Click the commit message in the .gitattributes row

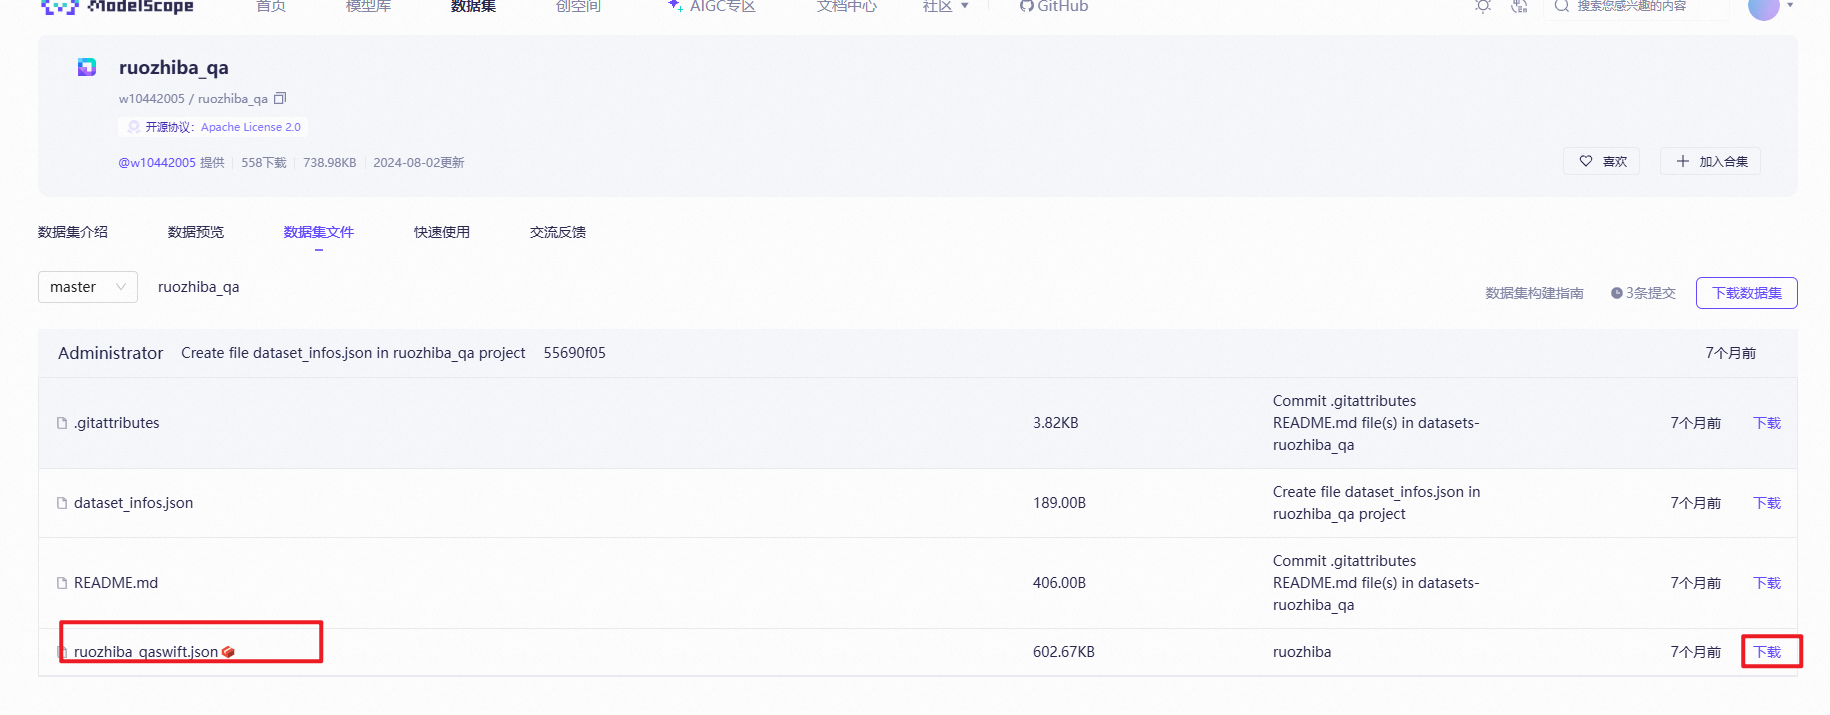(x=1376, y=423)
